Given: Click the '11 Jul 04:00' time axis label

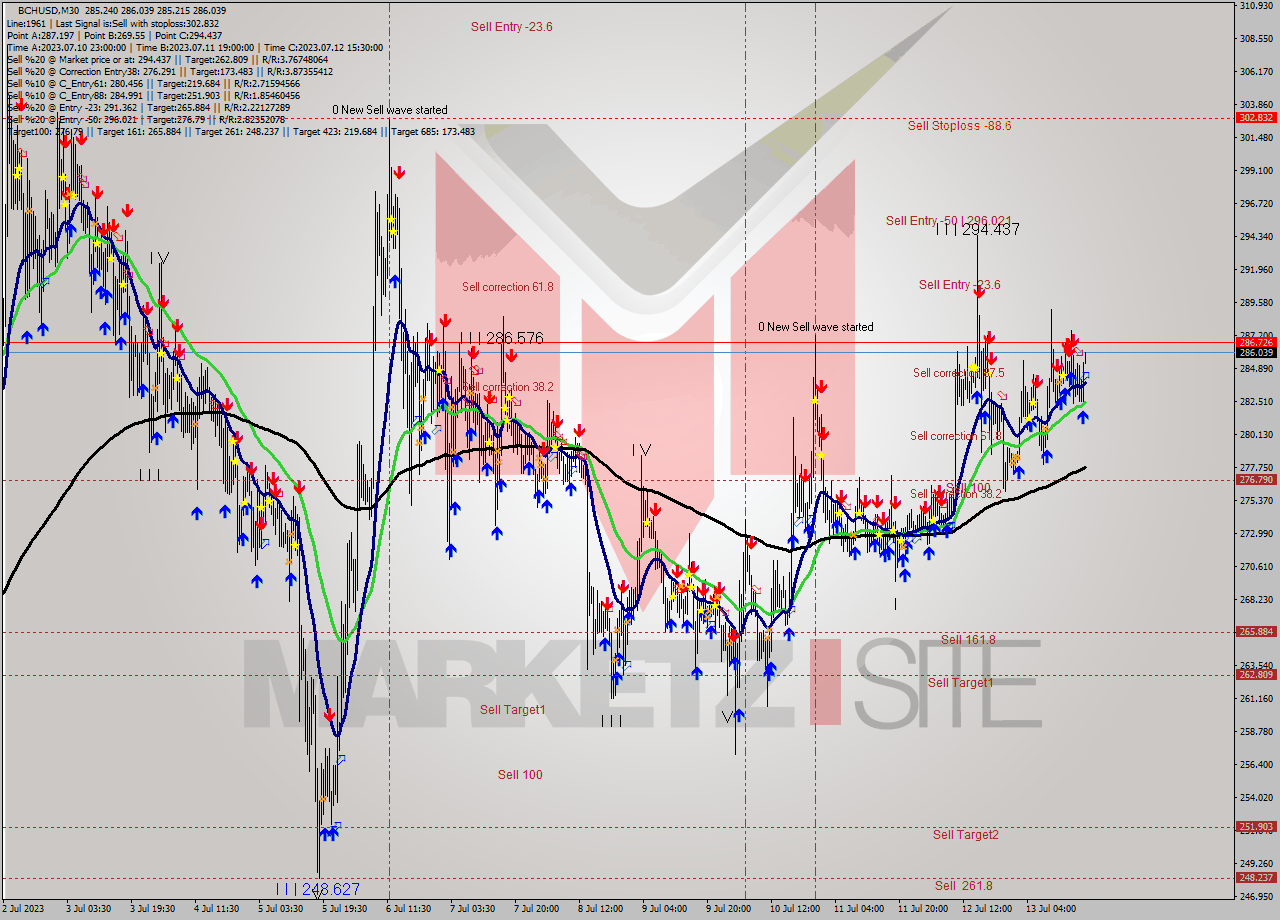Looking at the screenshot, I should (x=859, y=909).
